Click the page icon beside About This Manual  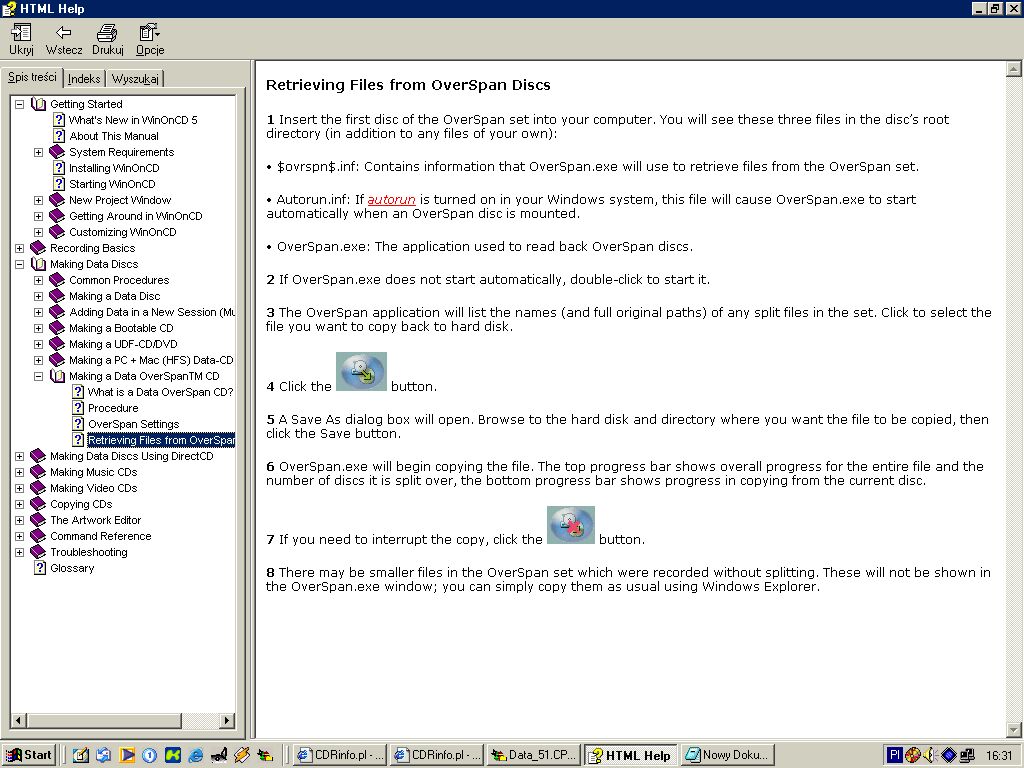[59, 136]
